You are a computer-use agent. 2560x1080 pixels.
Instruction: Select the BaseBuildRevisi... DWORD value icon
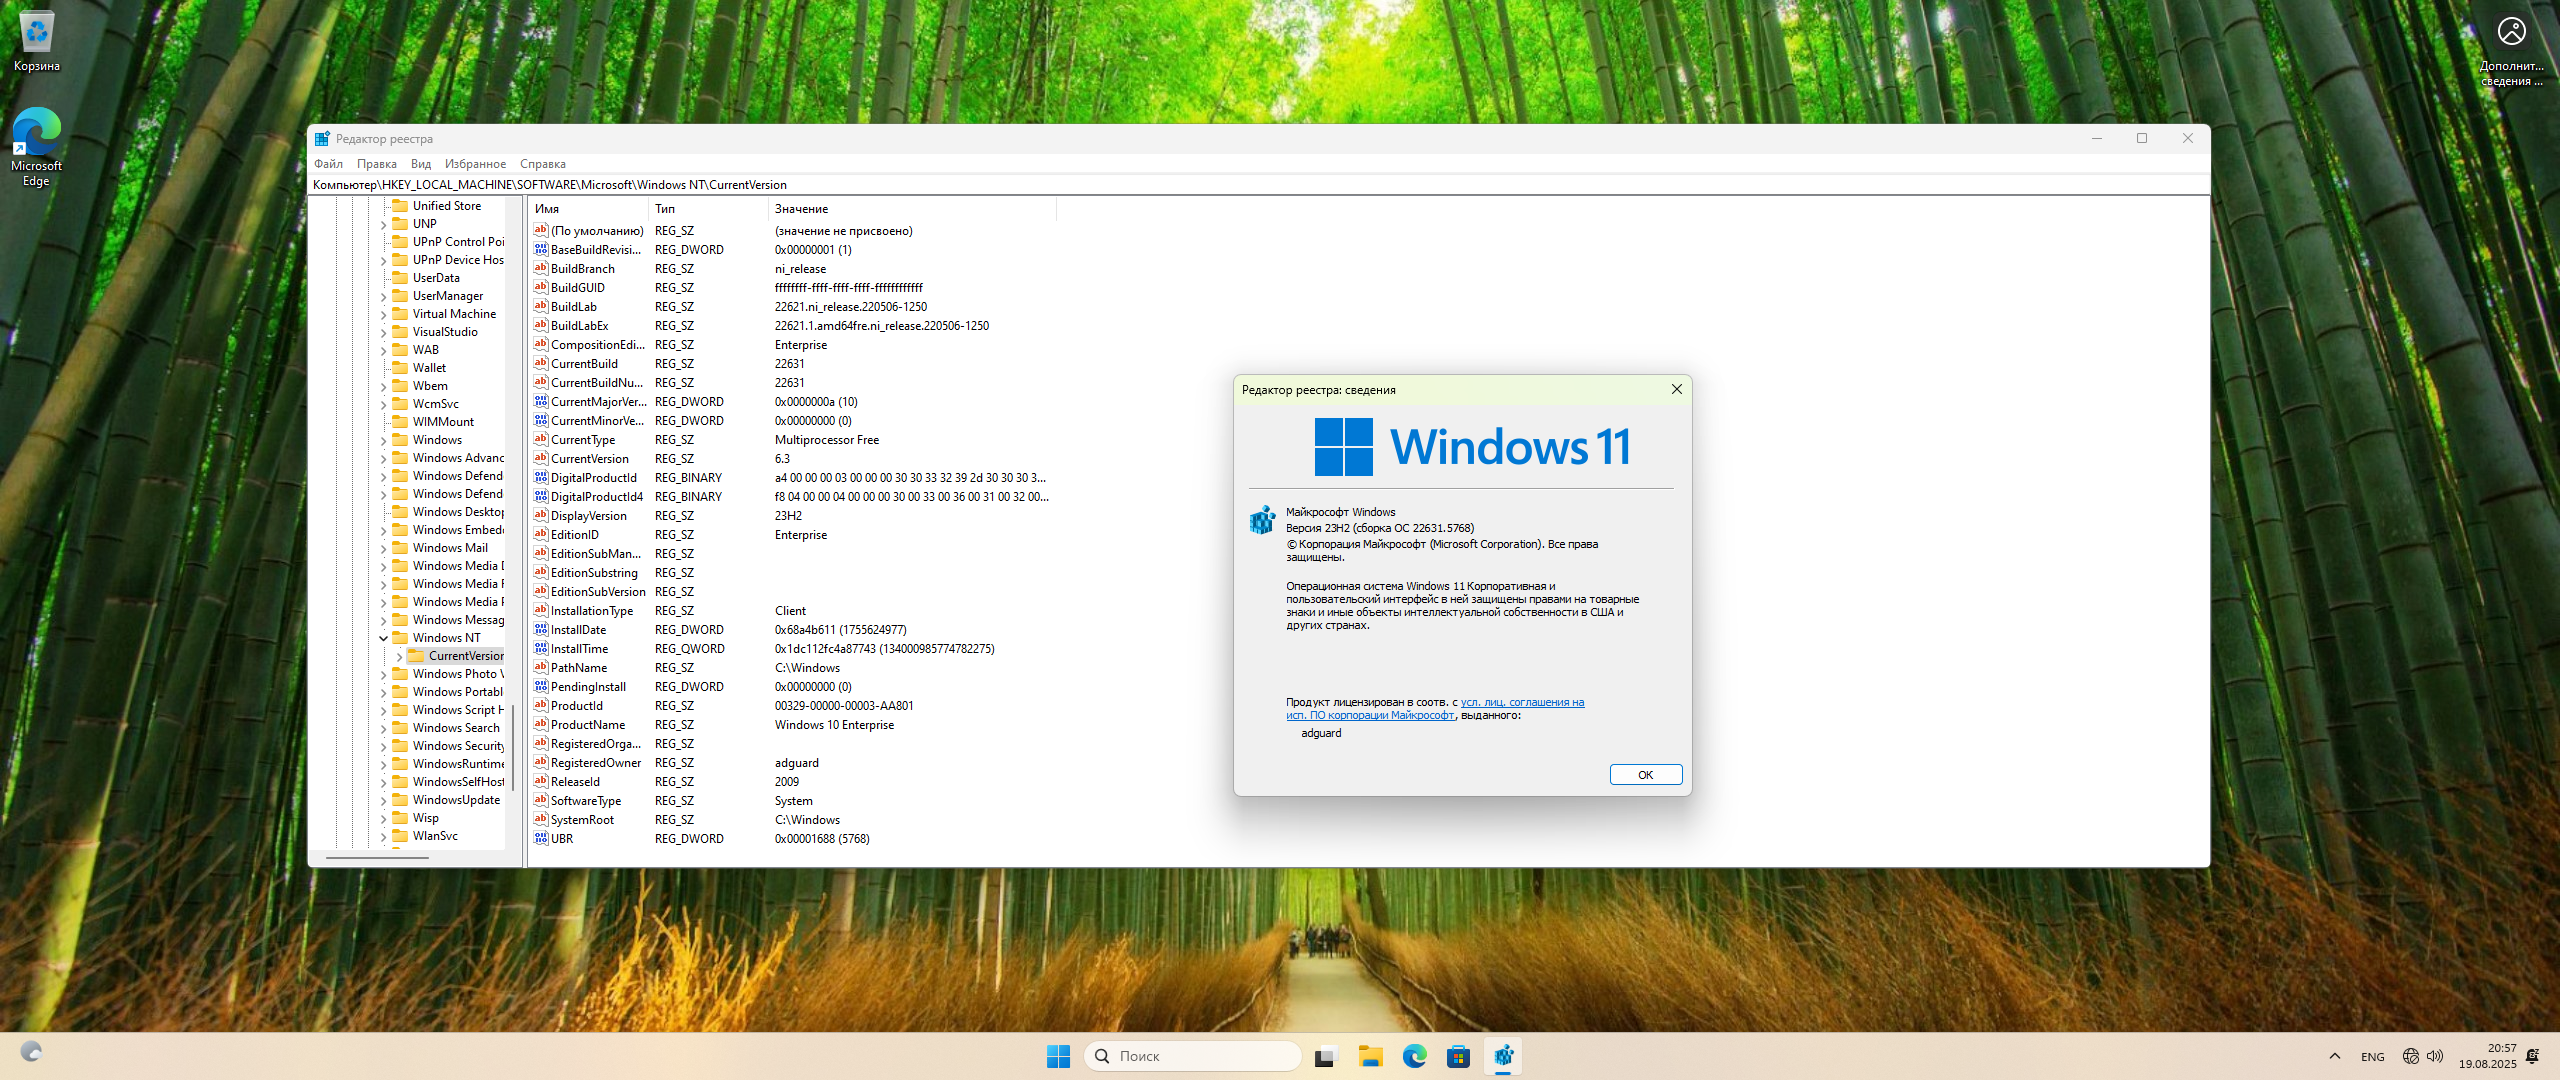541,249
